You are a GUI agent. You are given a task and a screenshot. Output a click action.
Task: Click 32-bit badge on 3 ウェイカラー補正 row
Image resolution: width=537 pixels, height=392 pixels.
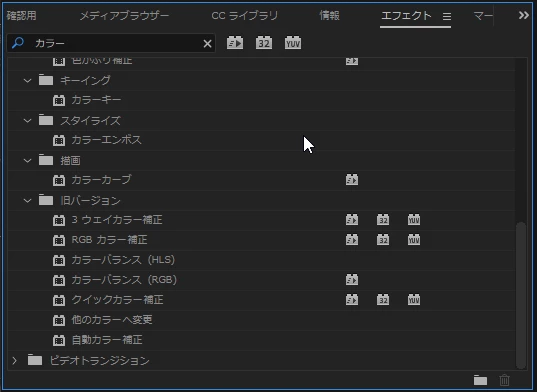click(383, 220)
